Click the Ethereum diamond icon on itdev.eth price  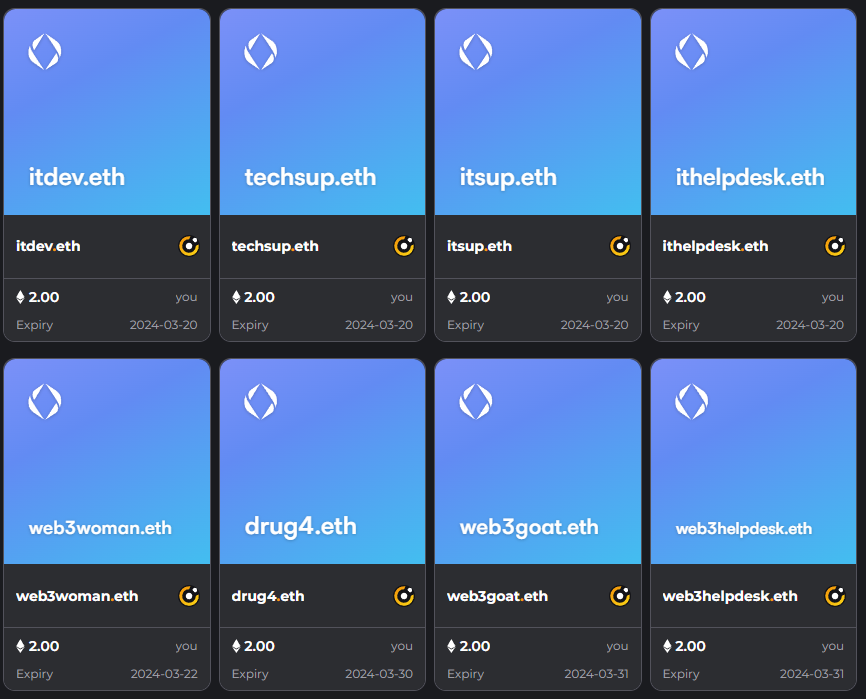pyautogui.click(x=22, y=297)
